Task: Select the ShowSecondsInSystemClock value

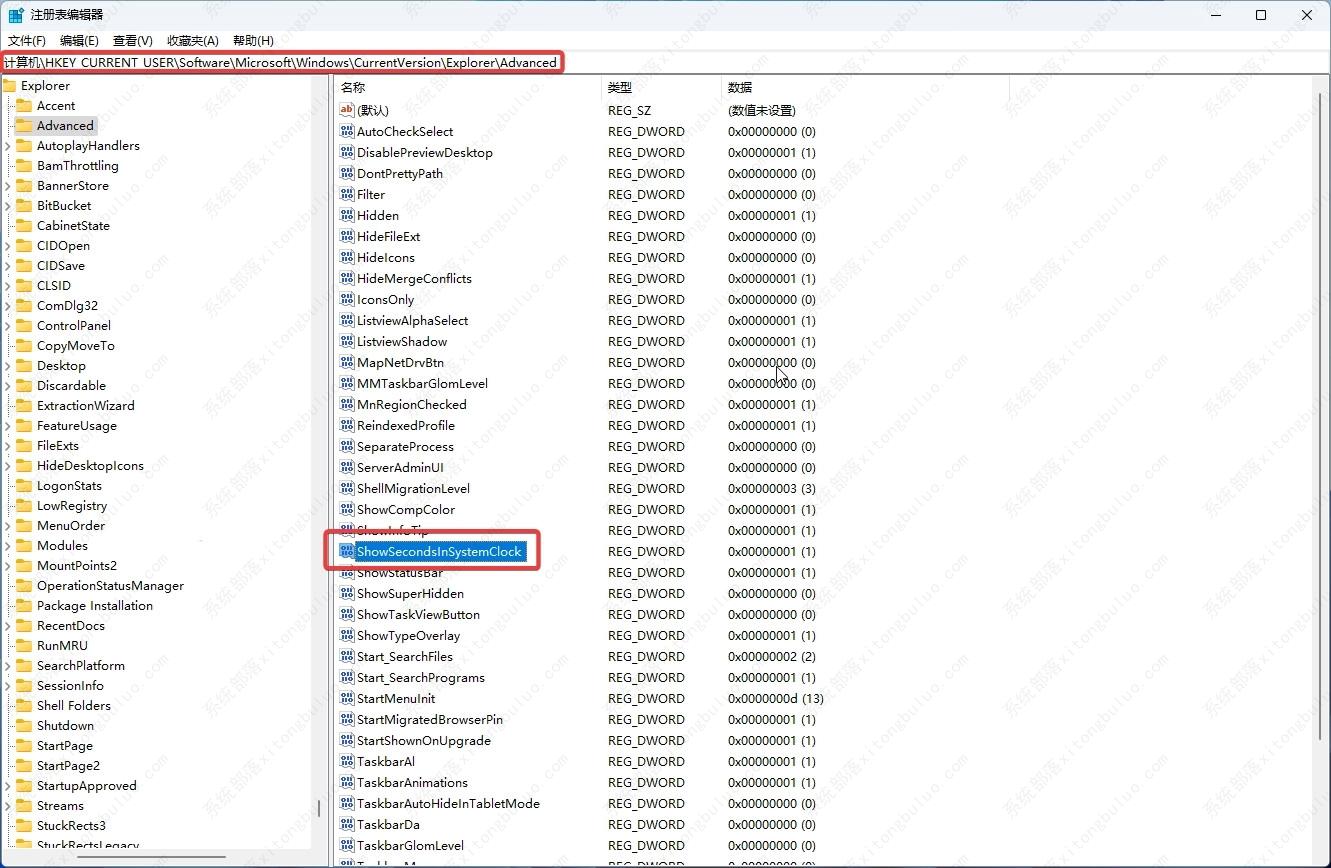Action: (x=439, y=551)
